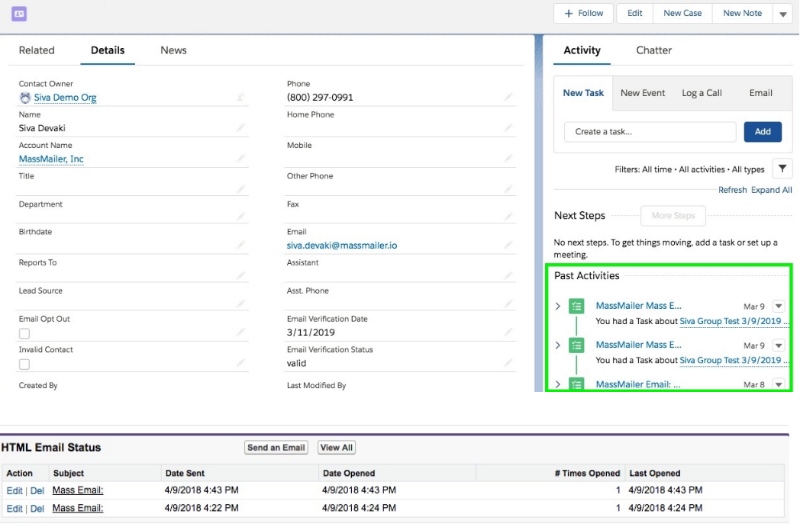The width and height of the screenshot is (800, 527).
Task: Open the dropdown arrow next to New Note
Action: pos(782,14)
